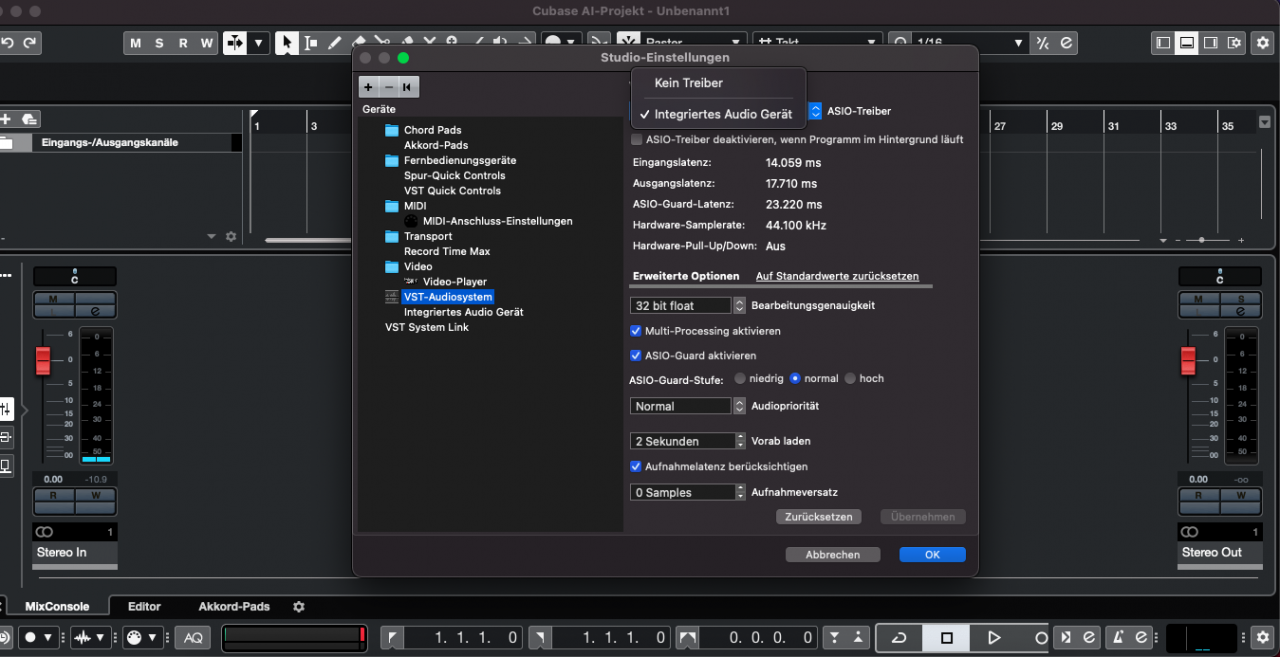Image resolution: width=1280 pixels, height=657 pixels.
Task: Toggle the Auto-Scroll button in toolbar
Action: tap(235, 43)
